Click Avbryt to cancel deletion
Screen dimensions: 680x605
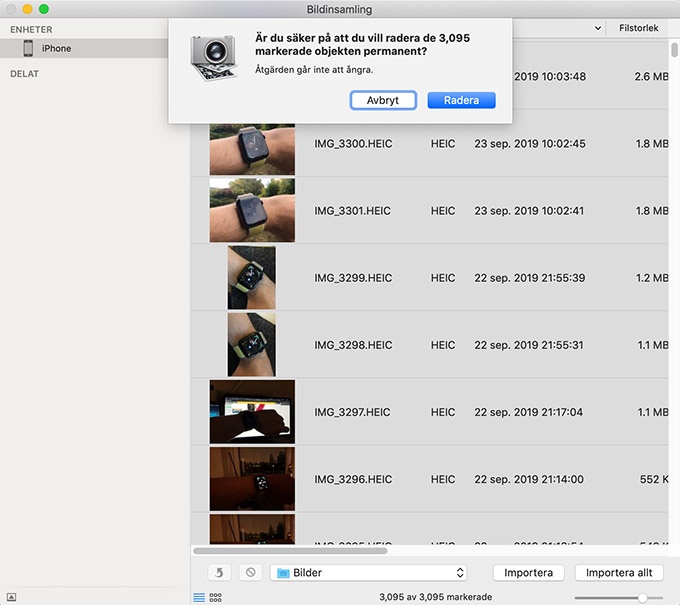tap(383, 100)
